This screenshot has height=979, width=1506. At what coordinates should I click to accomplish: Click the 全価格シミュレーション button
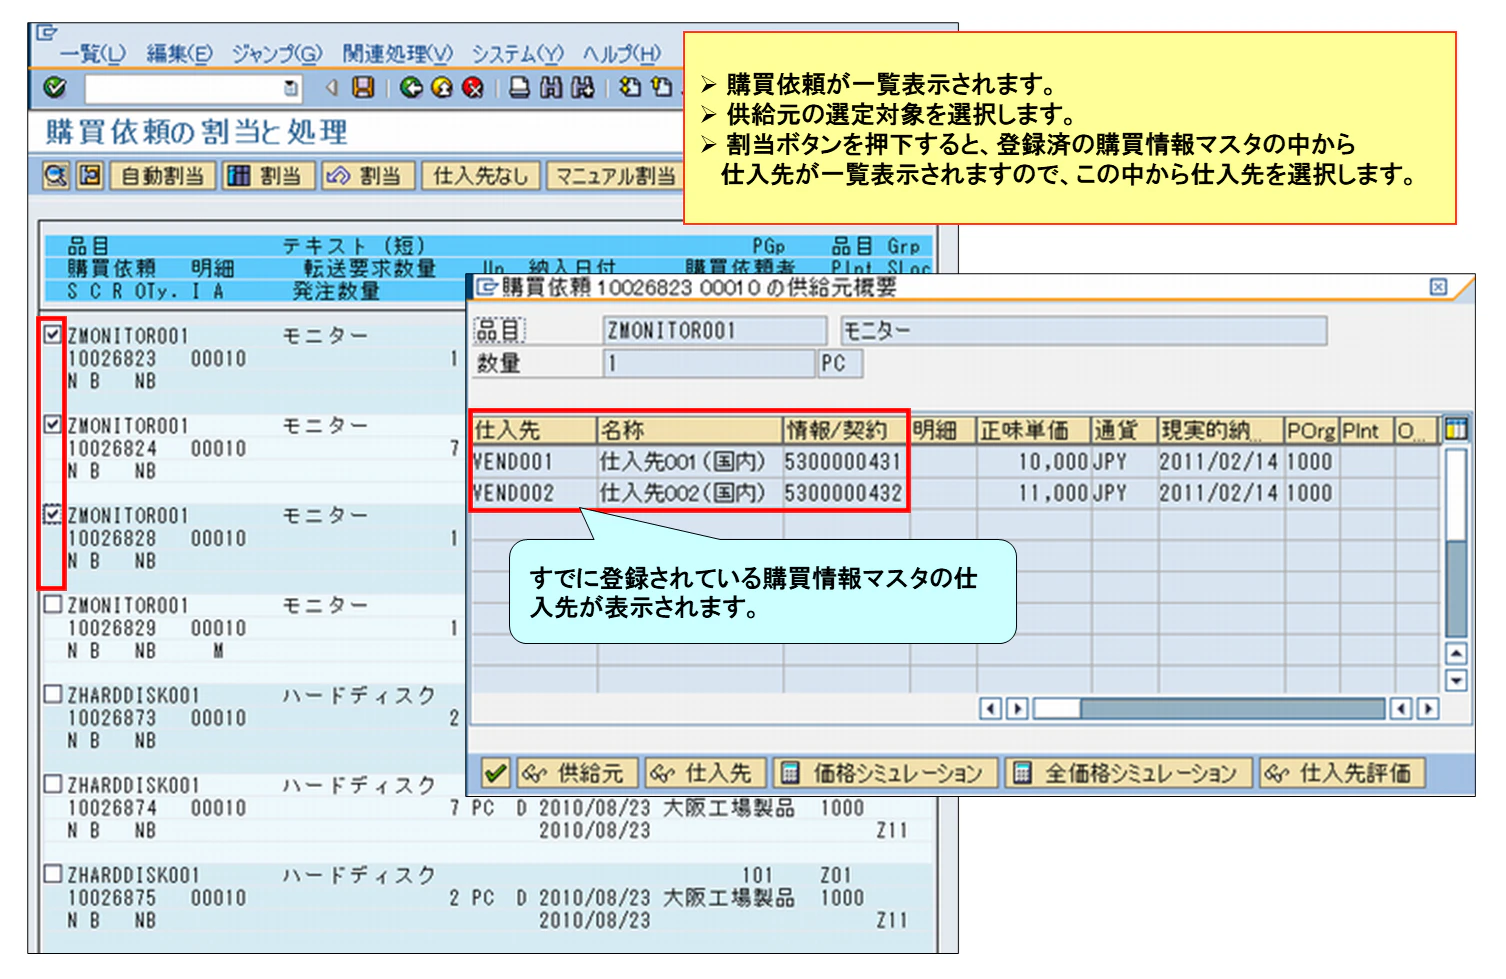click(x=1128, y=773)
